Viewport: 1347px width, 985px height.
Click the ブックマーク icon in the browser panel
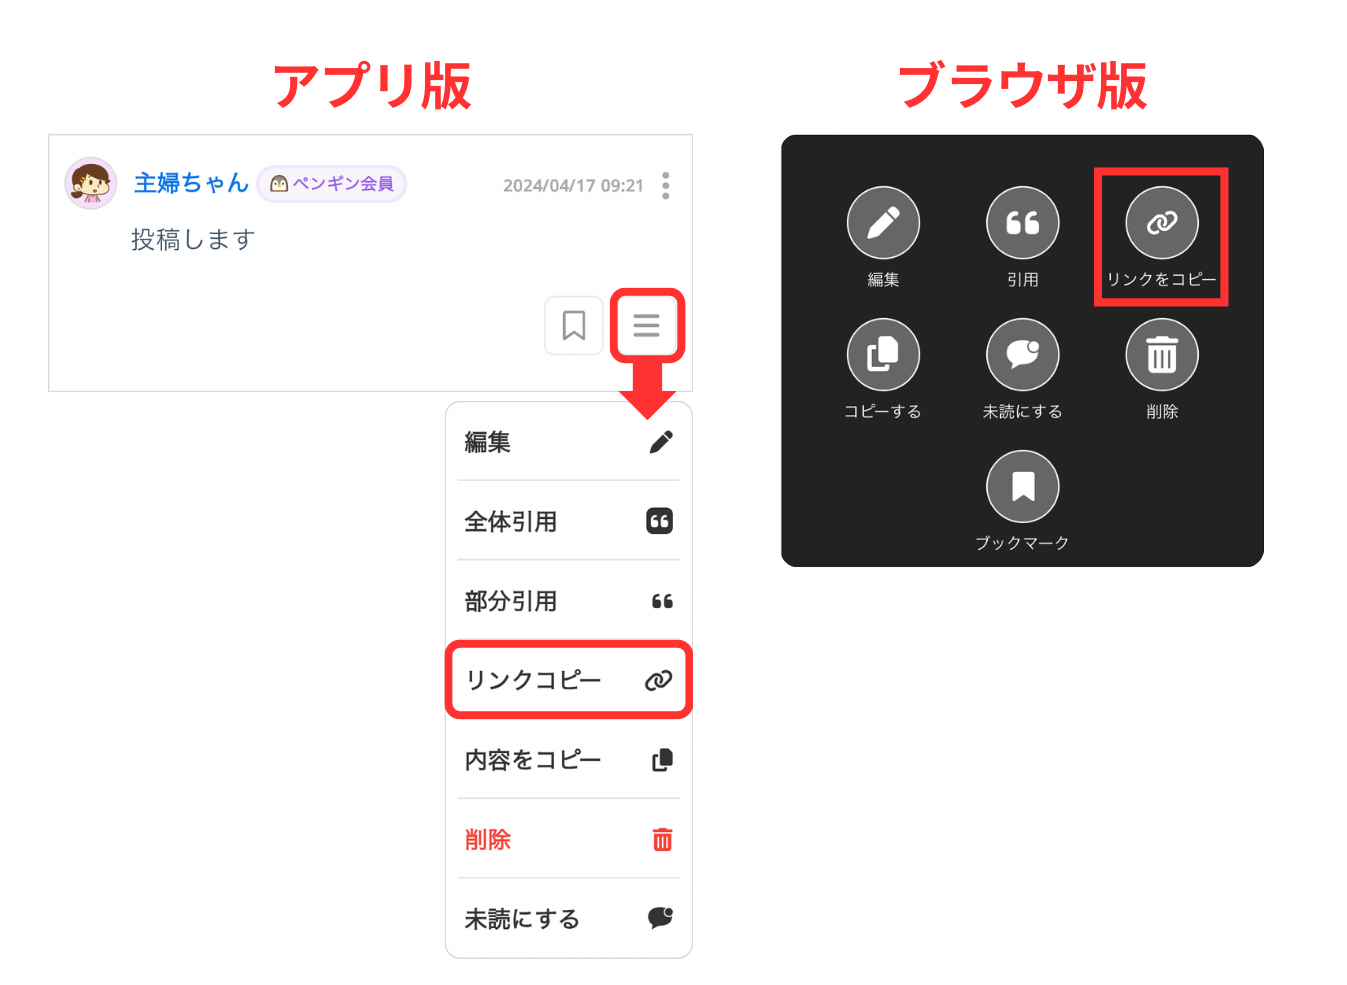[x=1023, y=487]
